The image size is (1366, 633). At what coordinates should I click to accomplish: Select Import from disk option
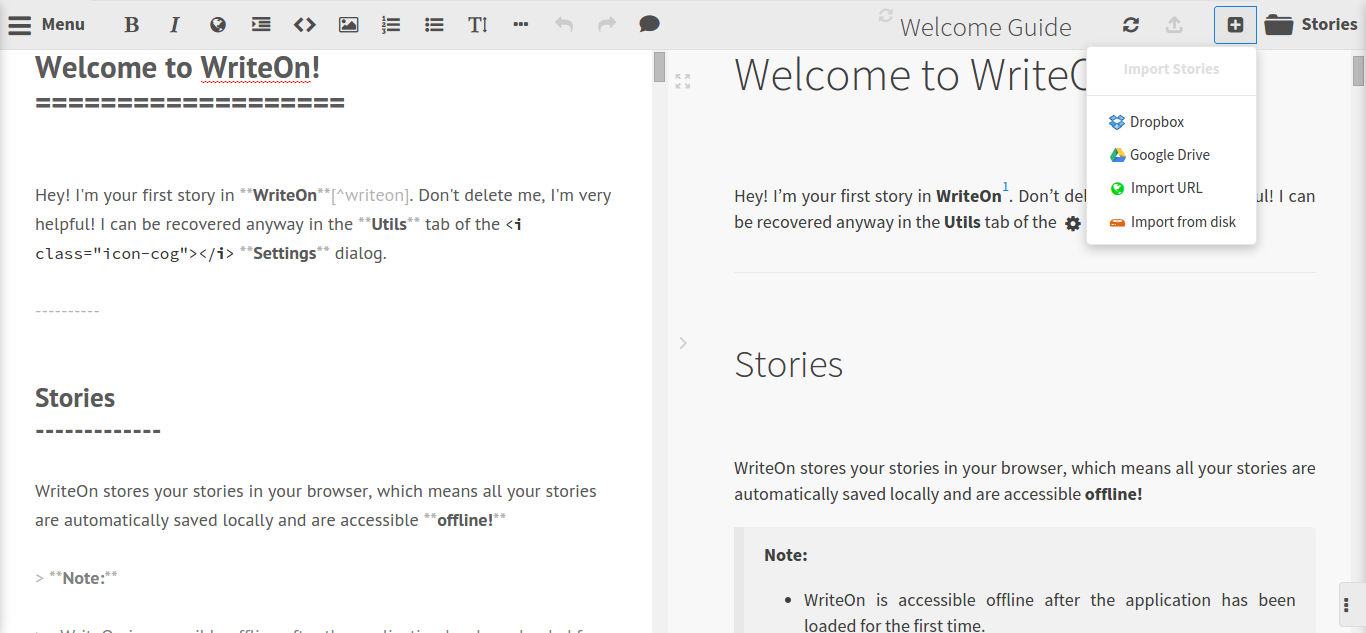[x=1171, y=222]
